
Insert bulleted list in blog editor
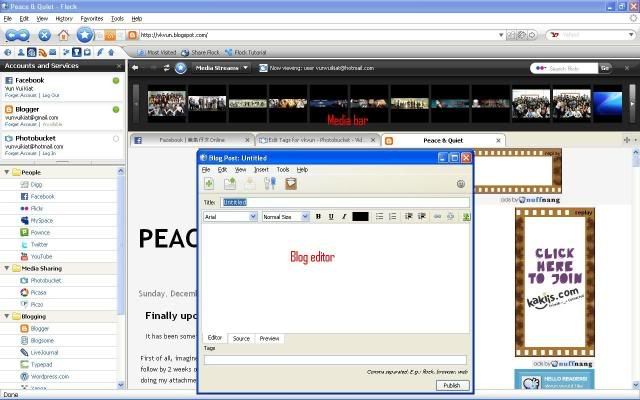[x=379, y=216]
